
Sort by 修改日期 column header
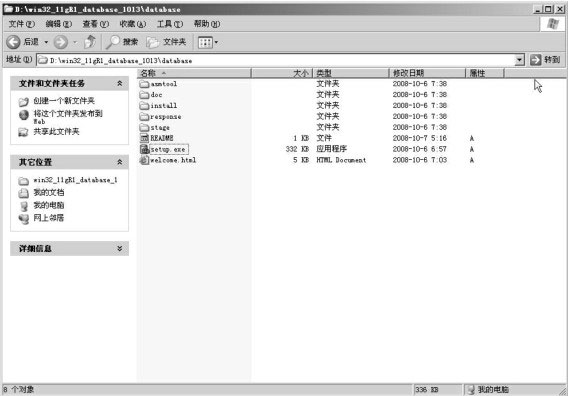pos(427,73)
